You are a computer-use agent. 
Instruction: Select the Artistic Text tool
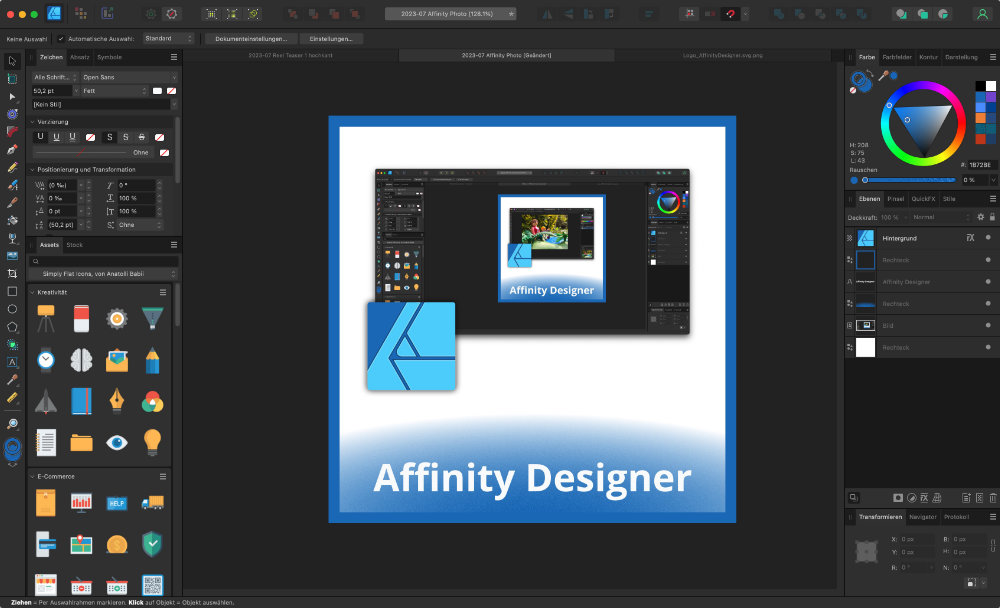[x=12, y=362]
